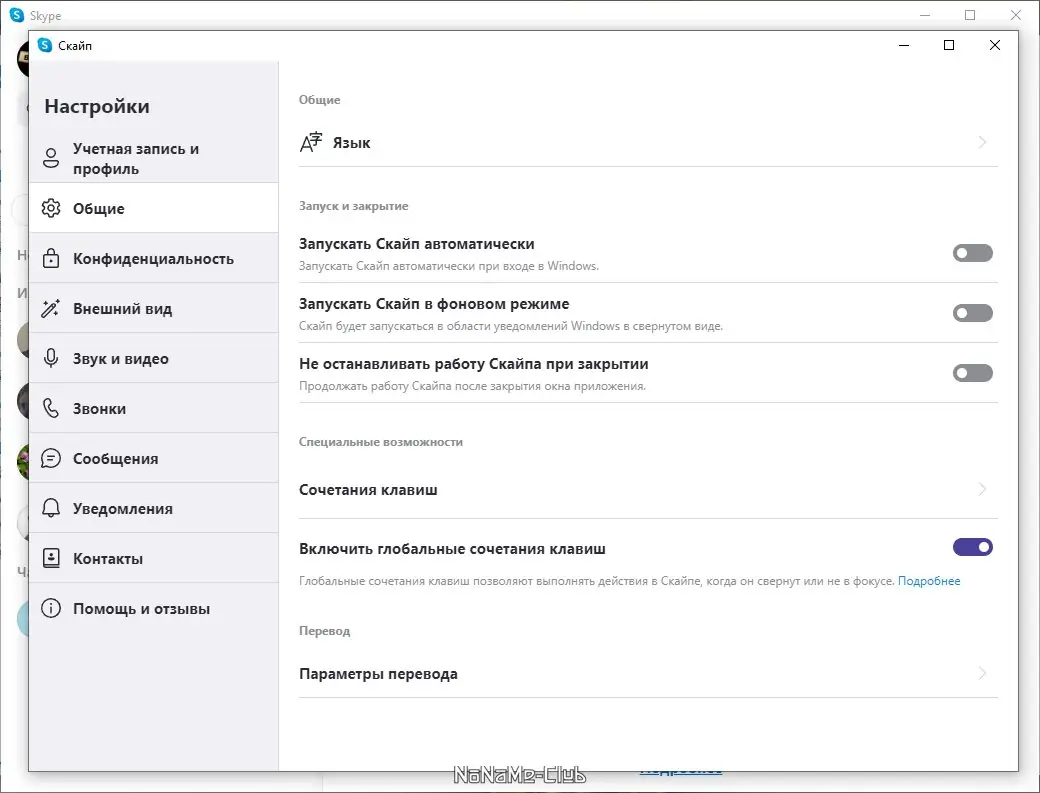This screenshot has height=793, width=1040.
Task: Click the Параметры перевода row label
Action: (x=378, y=674)
